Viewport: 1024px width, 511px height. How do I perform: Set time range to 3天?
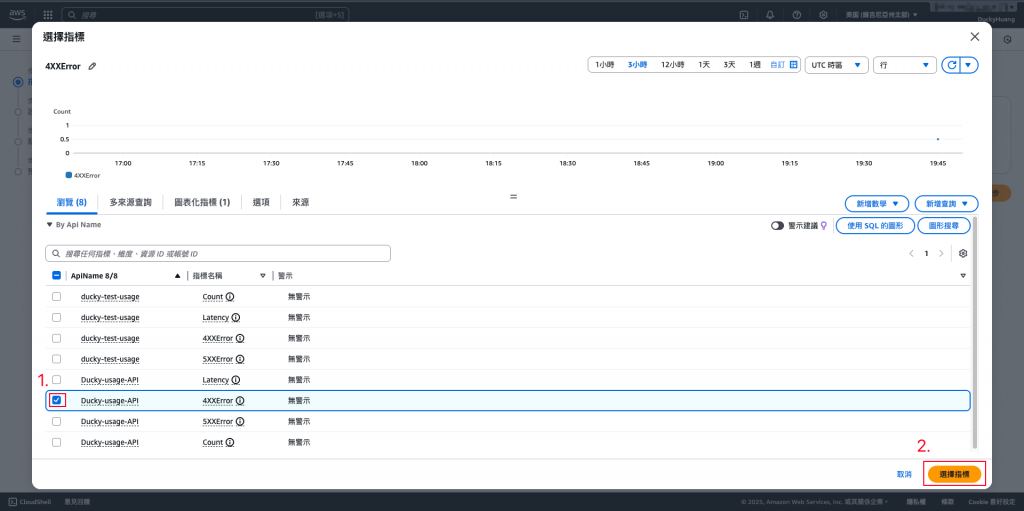(x=729, y=65)
